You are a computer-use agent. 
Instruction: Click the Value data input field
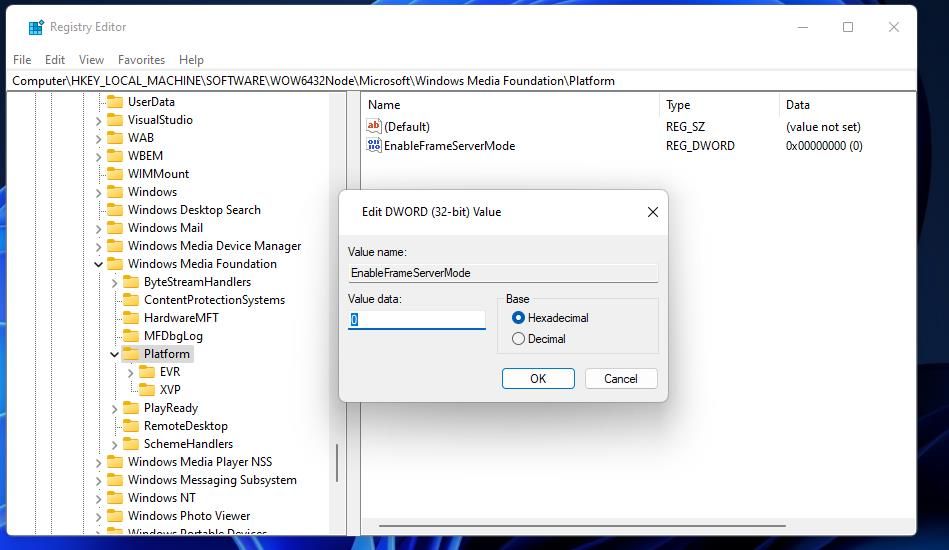pos(416,319)
